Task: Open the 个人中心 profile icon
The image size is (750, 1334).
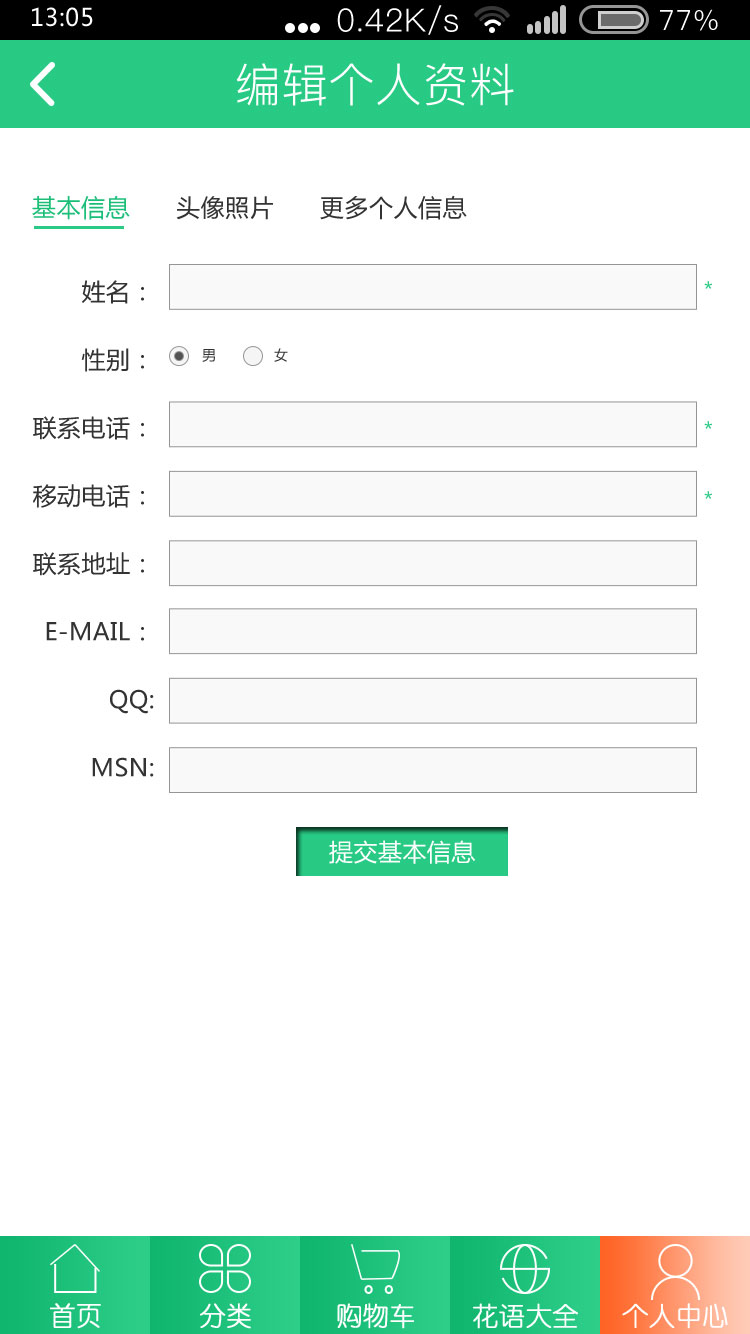Action: (675, 1270)
